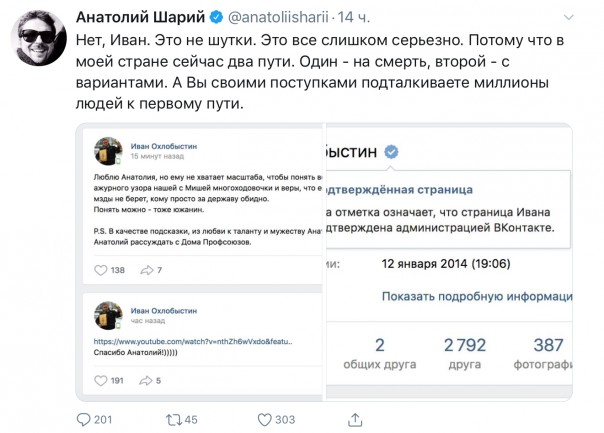
Task: Click Иван Охлобыстин avatar in top post
Action: coord(108,151)
